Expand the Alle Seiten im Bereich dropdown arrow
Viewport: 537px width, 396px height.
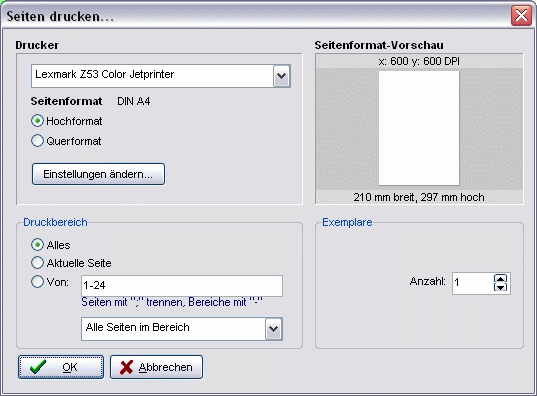tap(273, 329)
